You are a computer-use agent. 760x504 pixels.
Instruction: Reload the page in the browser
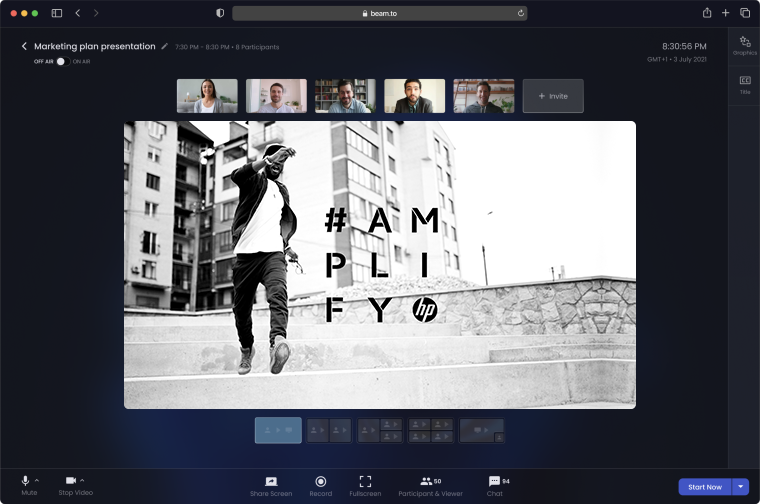click(521, 14)
